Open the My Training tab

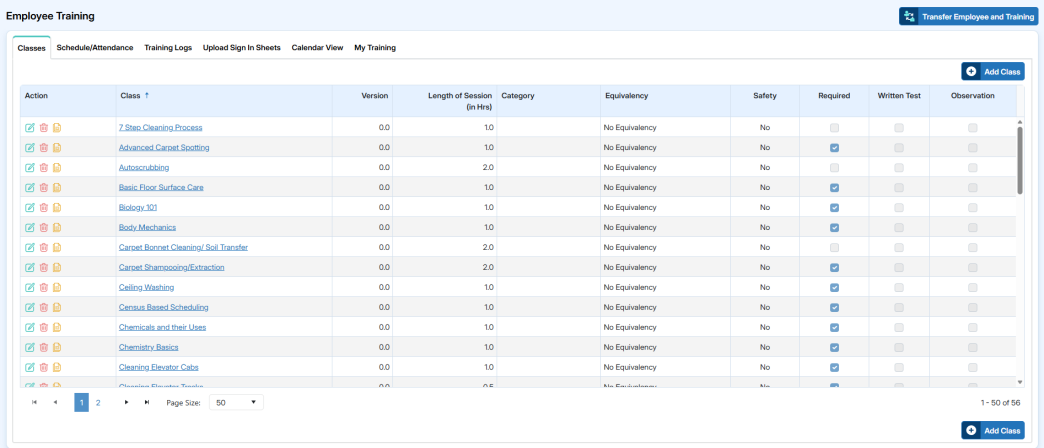[375, 48]
